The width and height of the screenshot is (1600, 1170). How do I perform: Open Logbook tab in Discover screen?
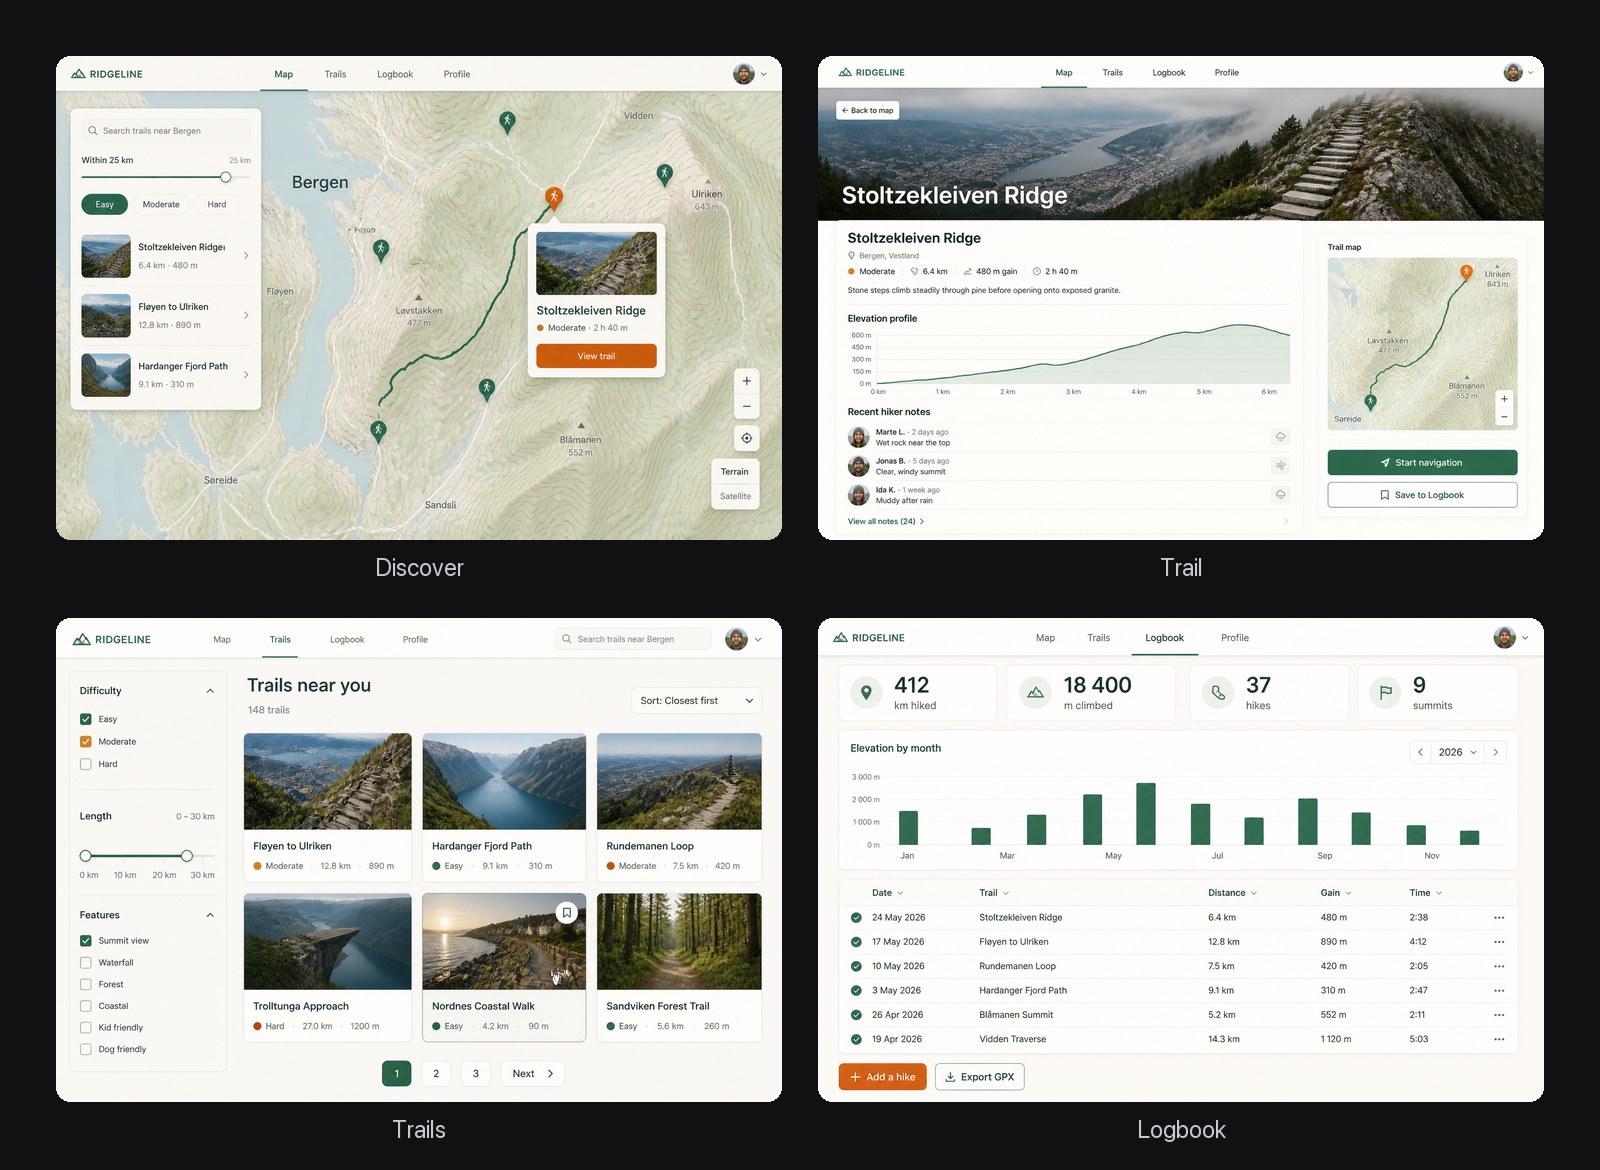395,74
